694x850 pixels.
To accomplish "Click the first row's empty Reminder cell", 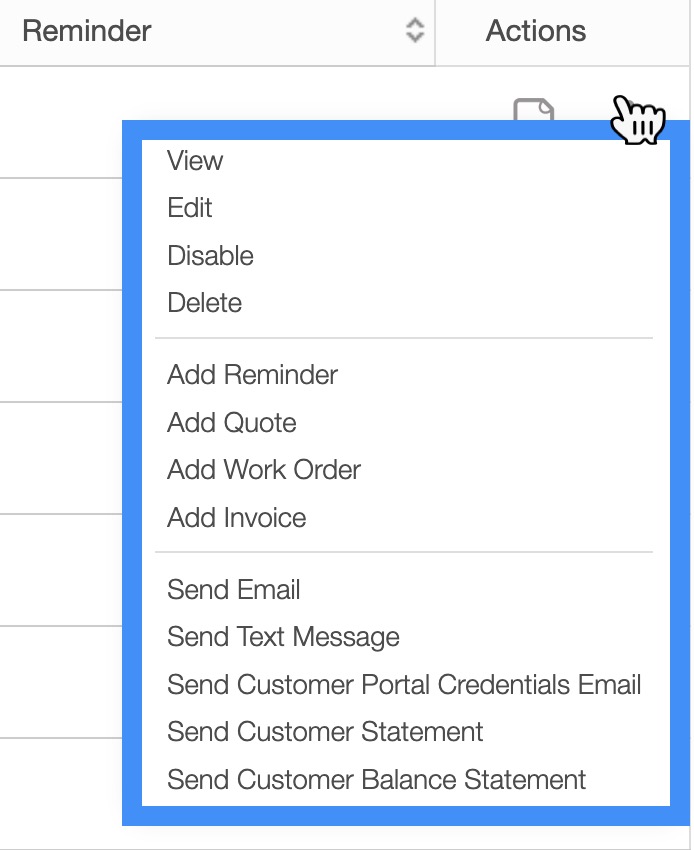I will coord(60,122).
